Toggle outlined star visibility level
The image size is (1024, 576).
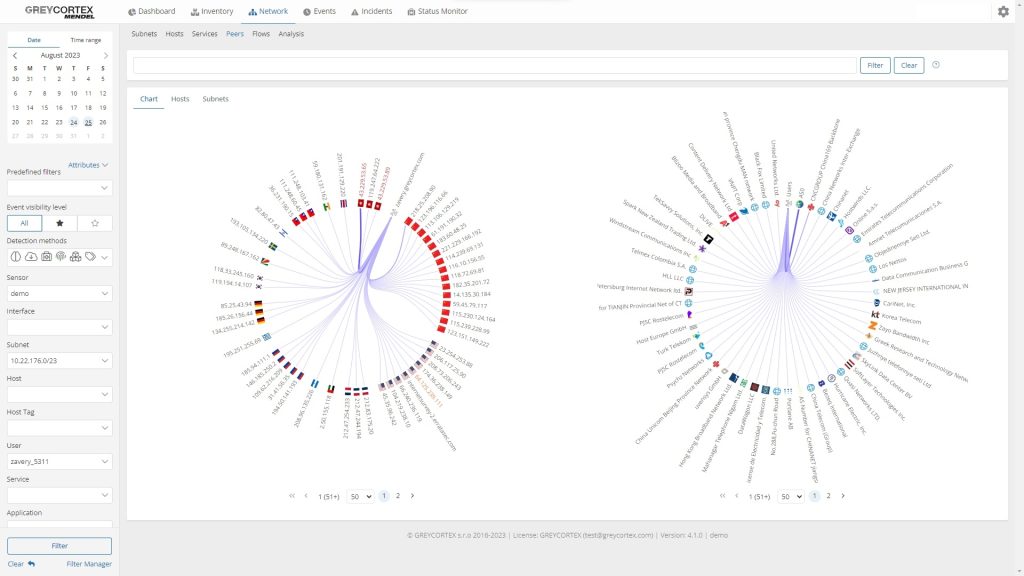94,223
